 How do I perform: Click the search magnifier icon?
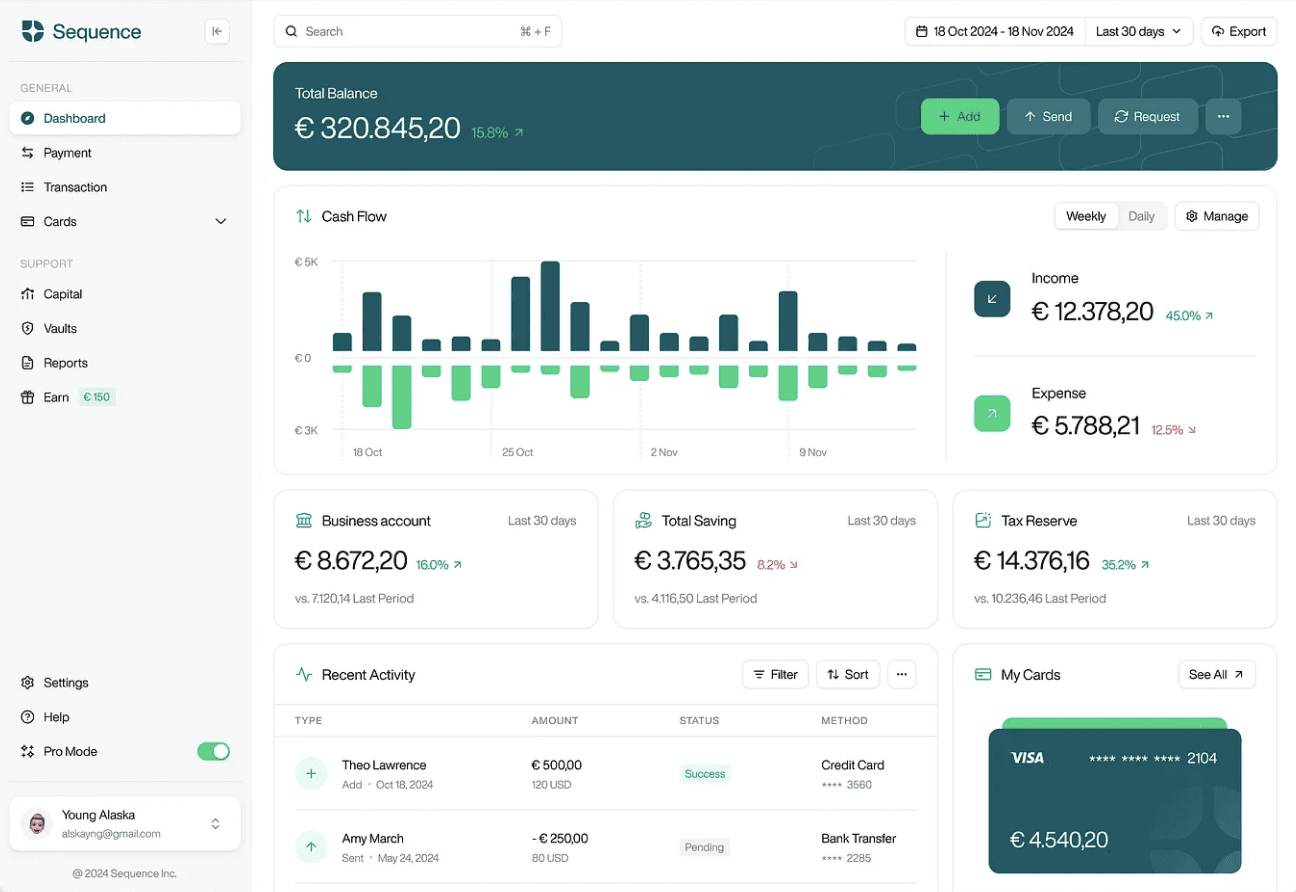(x=291, y=31)
